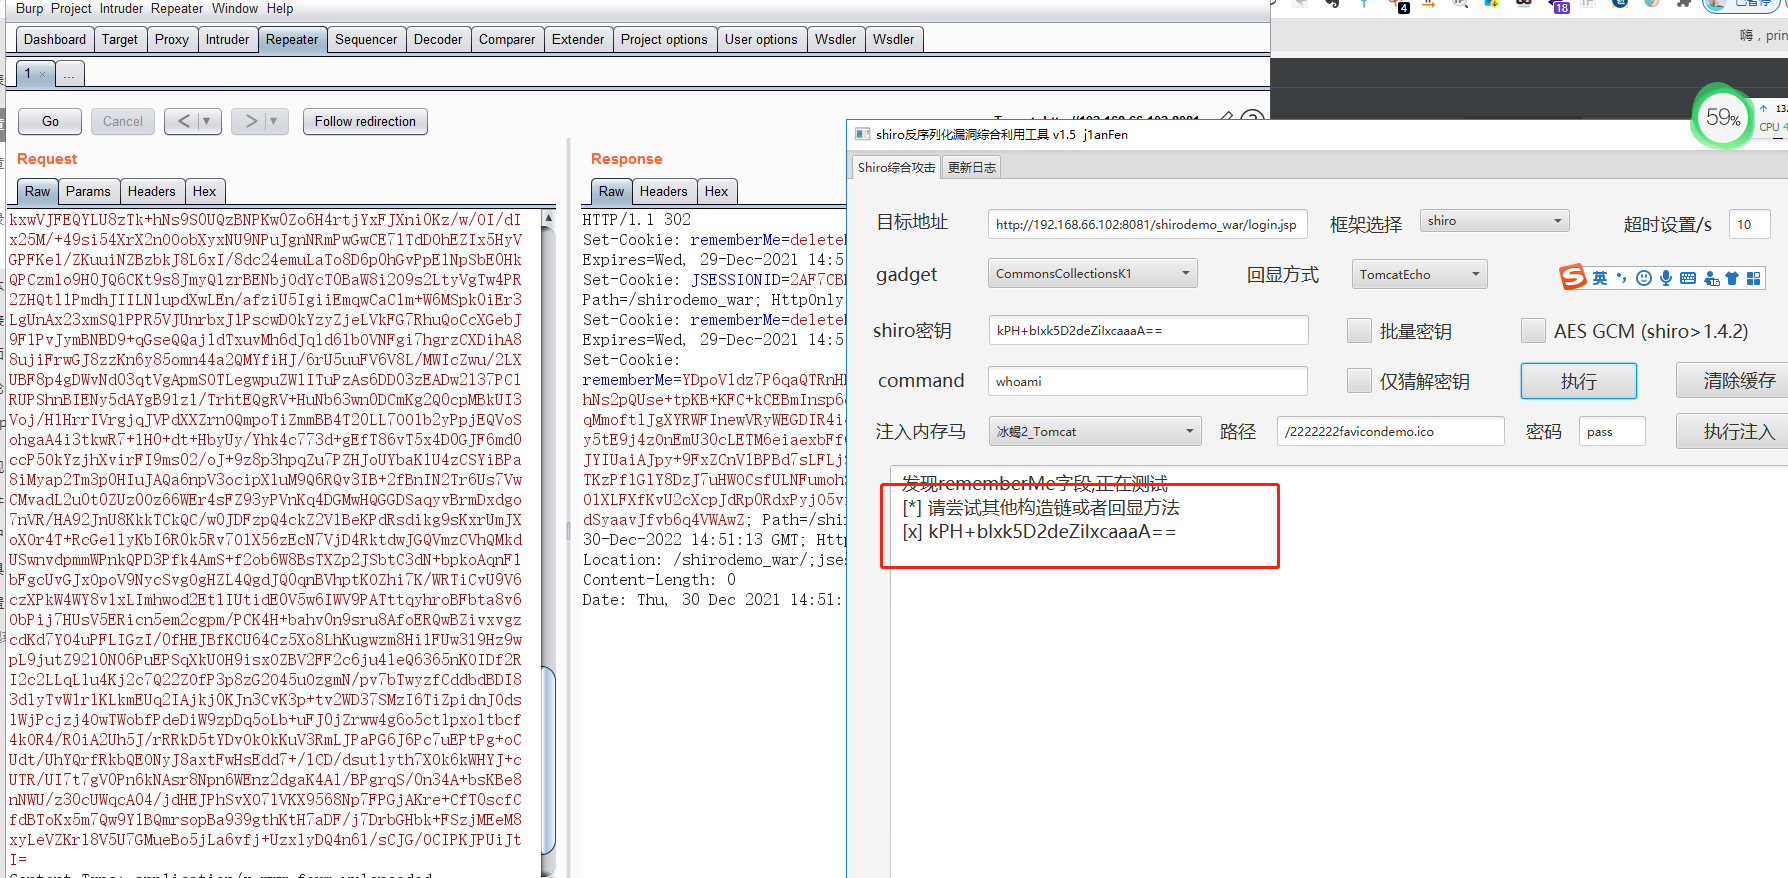
Task: Switch to 更新日志 tab in shiro tool
Action: (x=972, y=167)
